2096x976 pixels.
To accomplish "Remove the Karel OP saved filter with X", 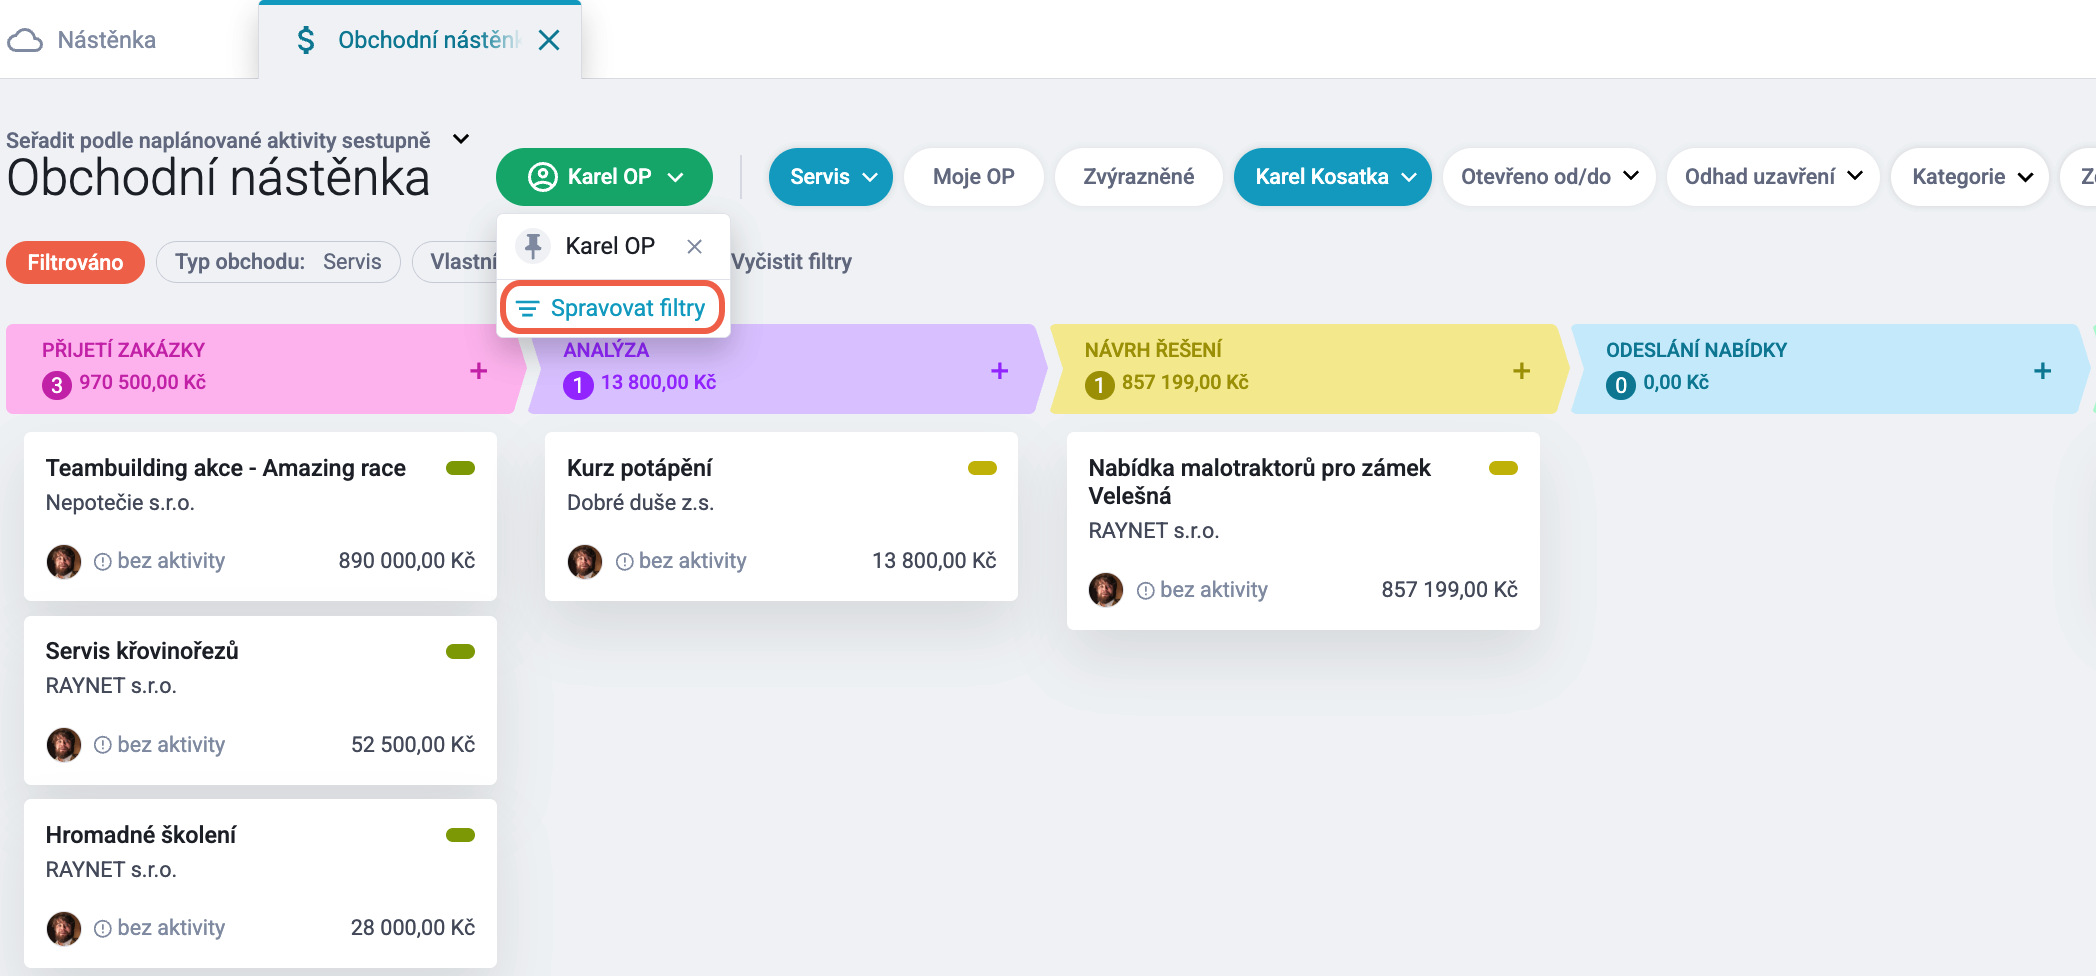I will point(695,246).
